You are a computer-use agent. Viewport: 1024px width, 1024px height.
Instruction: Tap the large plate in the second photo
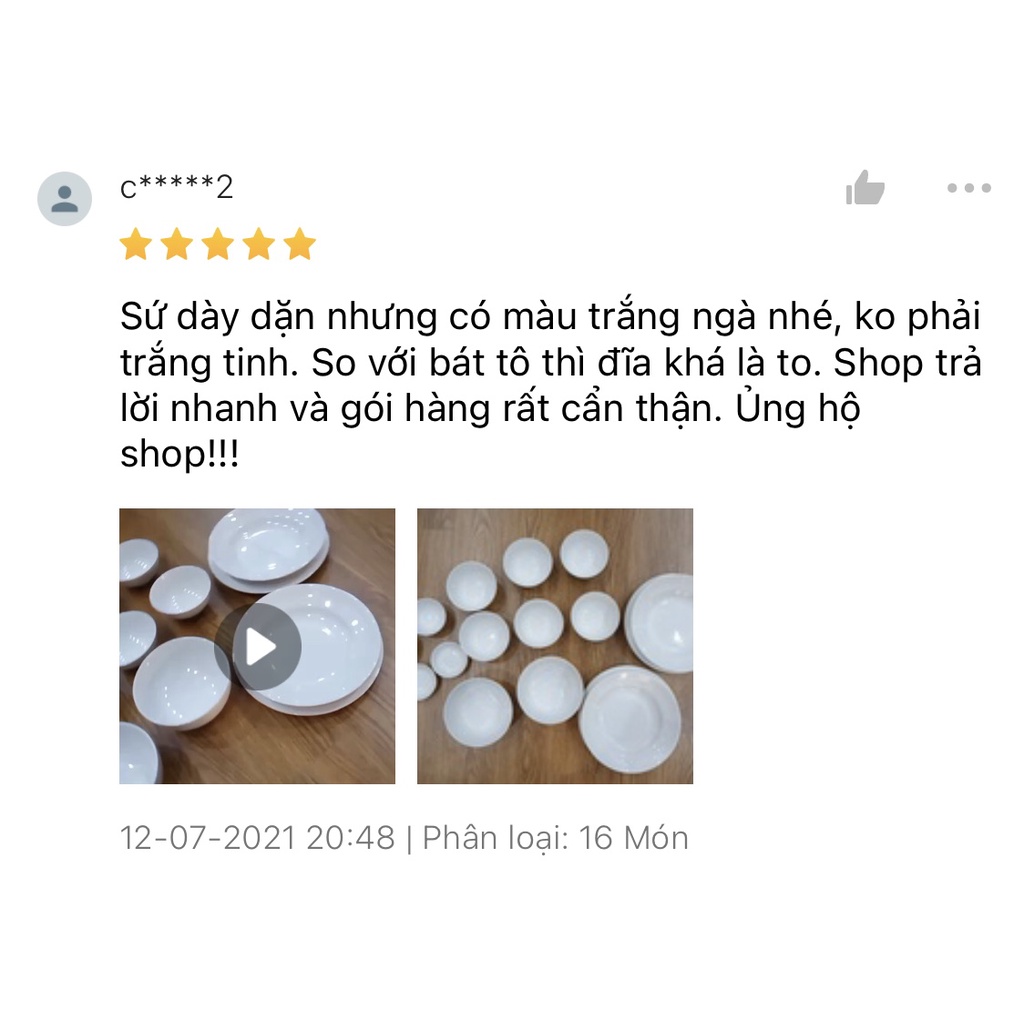coord(630,718)
